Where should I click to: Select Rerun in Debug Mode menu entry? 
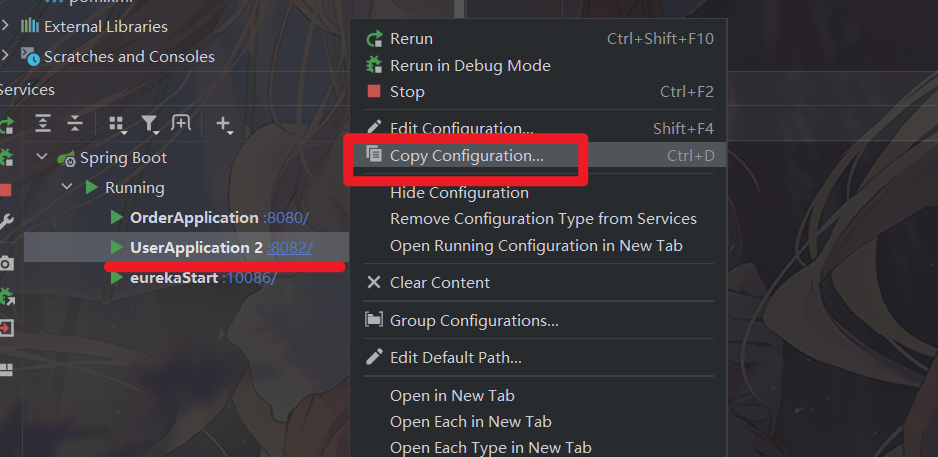pos(470,65)
